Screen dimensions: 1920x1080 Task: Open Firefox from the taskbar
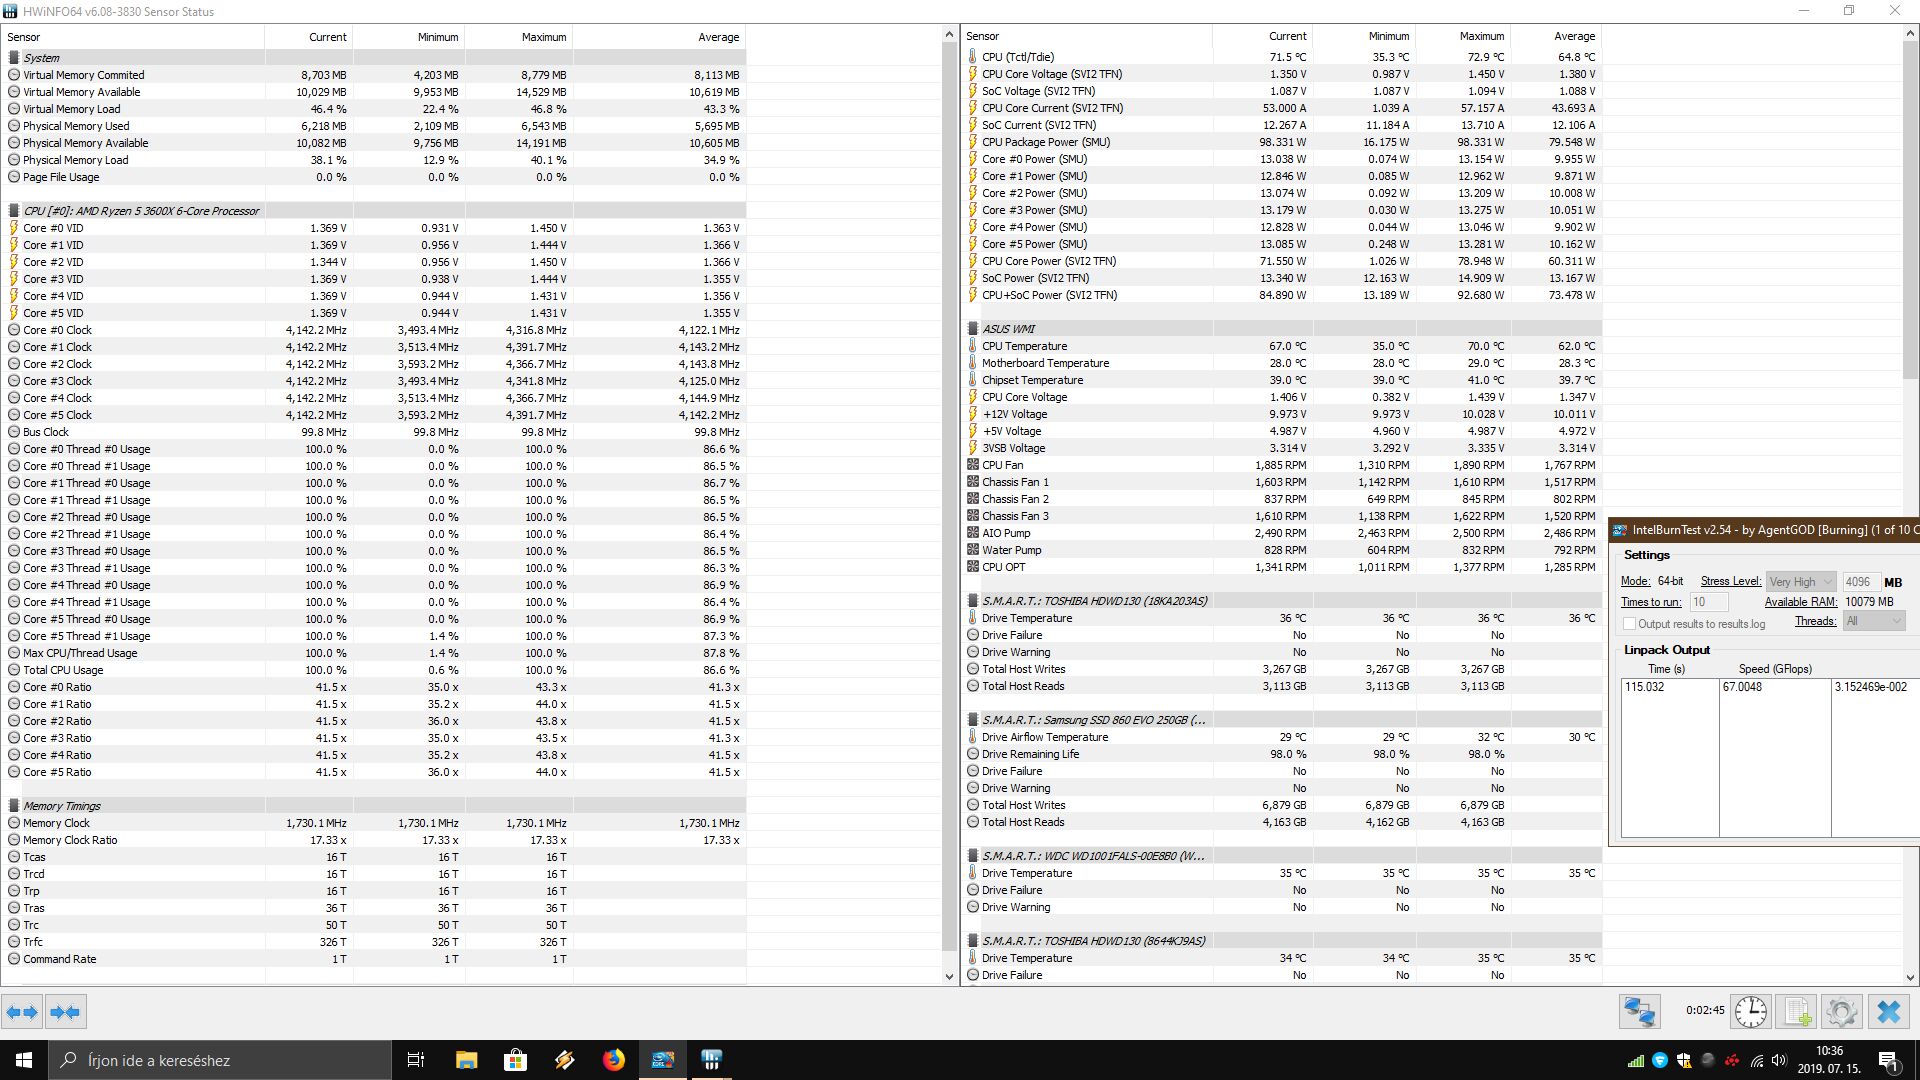pos(613,1060)
